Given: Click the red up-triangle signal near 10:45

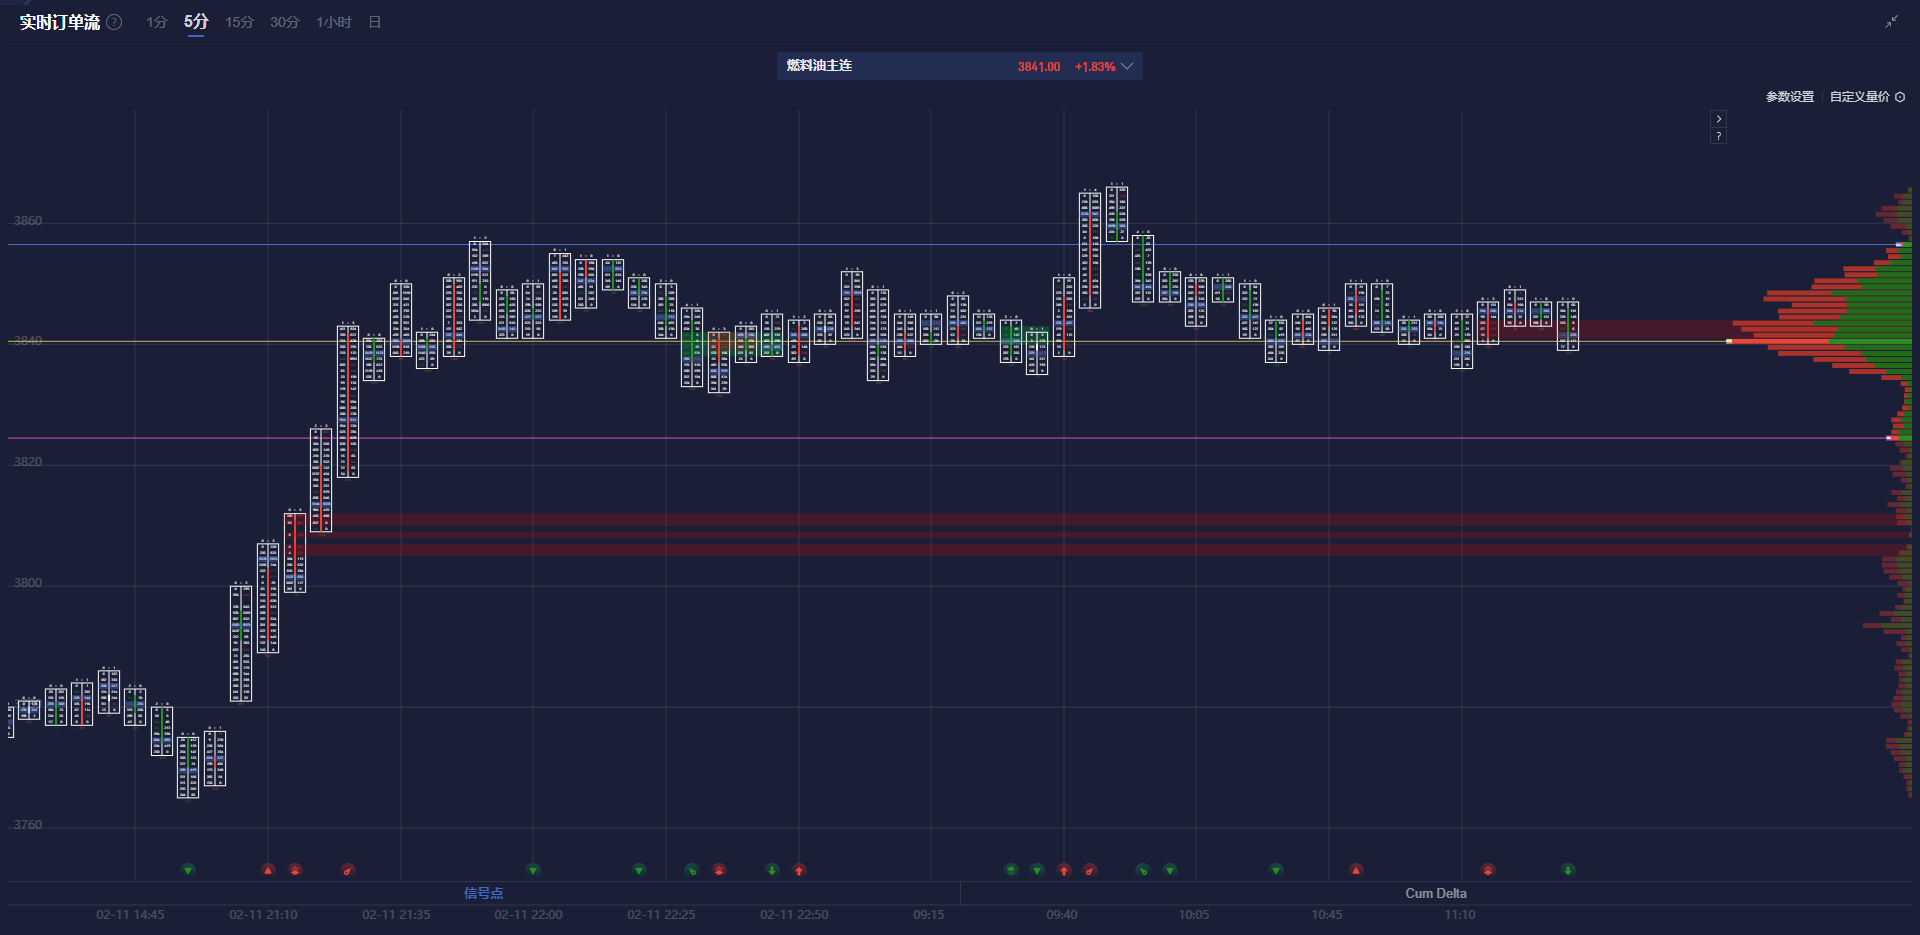Looking at the screenshot, I should tap(1356, 870).
